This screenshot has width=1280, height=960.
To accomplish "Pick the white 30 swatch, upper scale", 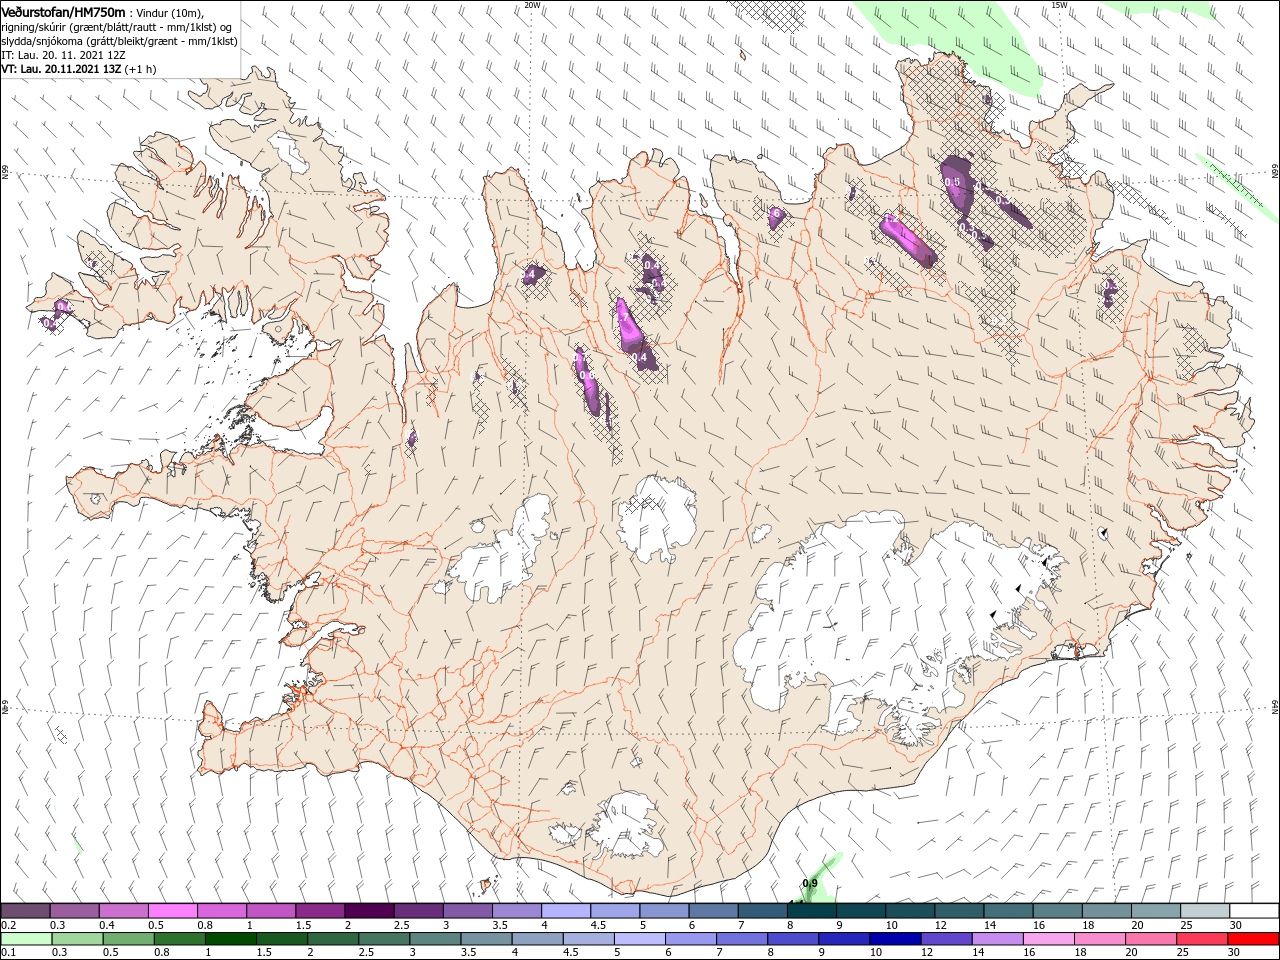I will coord(1254,911).
